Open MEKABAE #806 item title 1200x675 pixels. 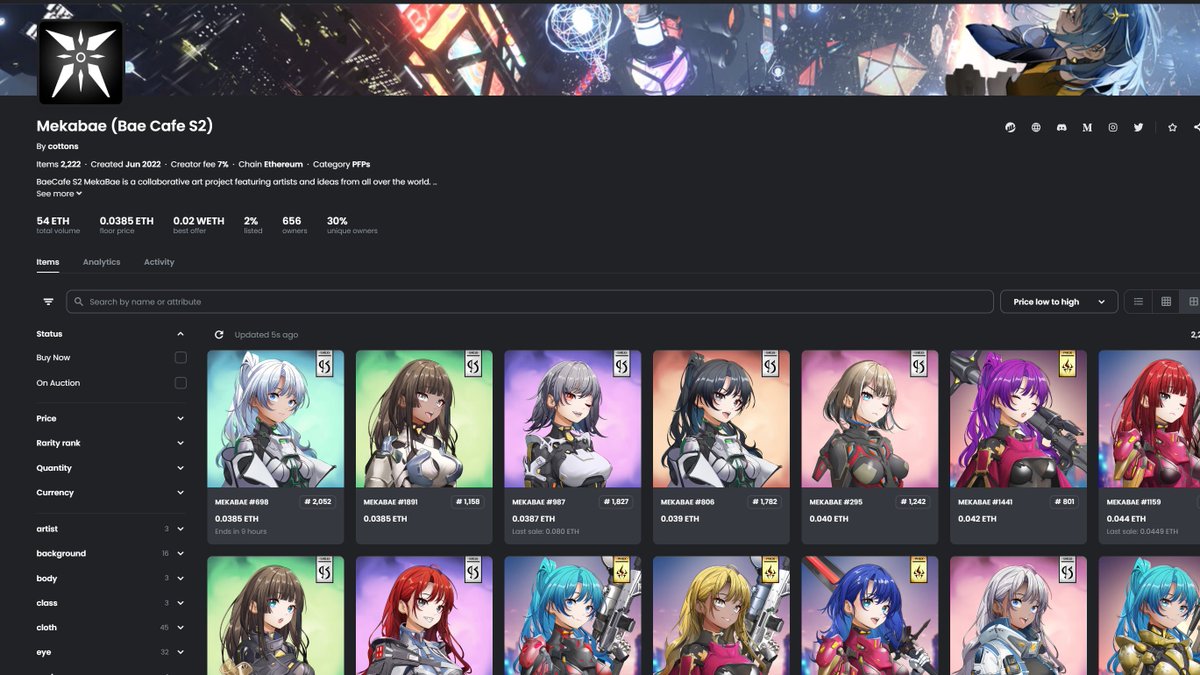[x=687, y=502]
